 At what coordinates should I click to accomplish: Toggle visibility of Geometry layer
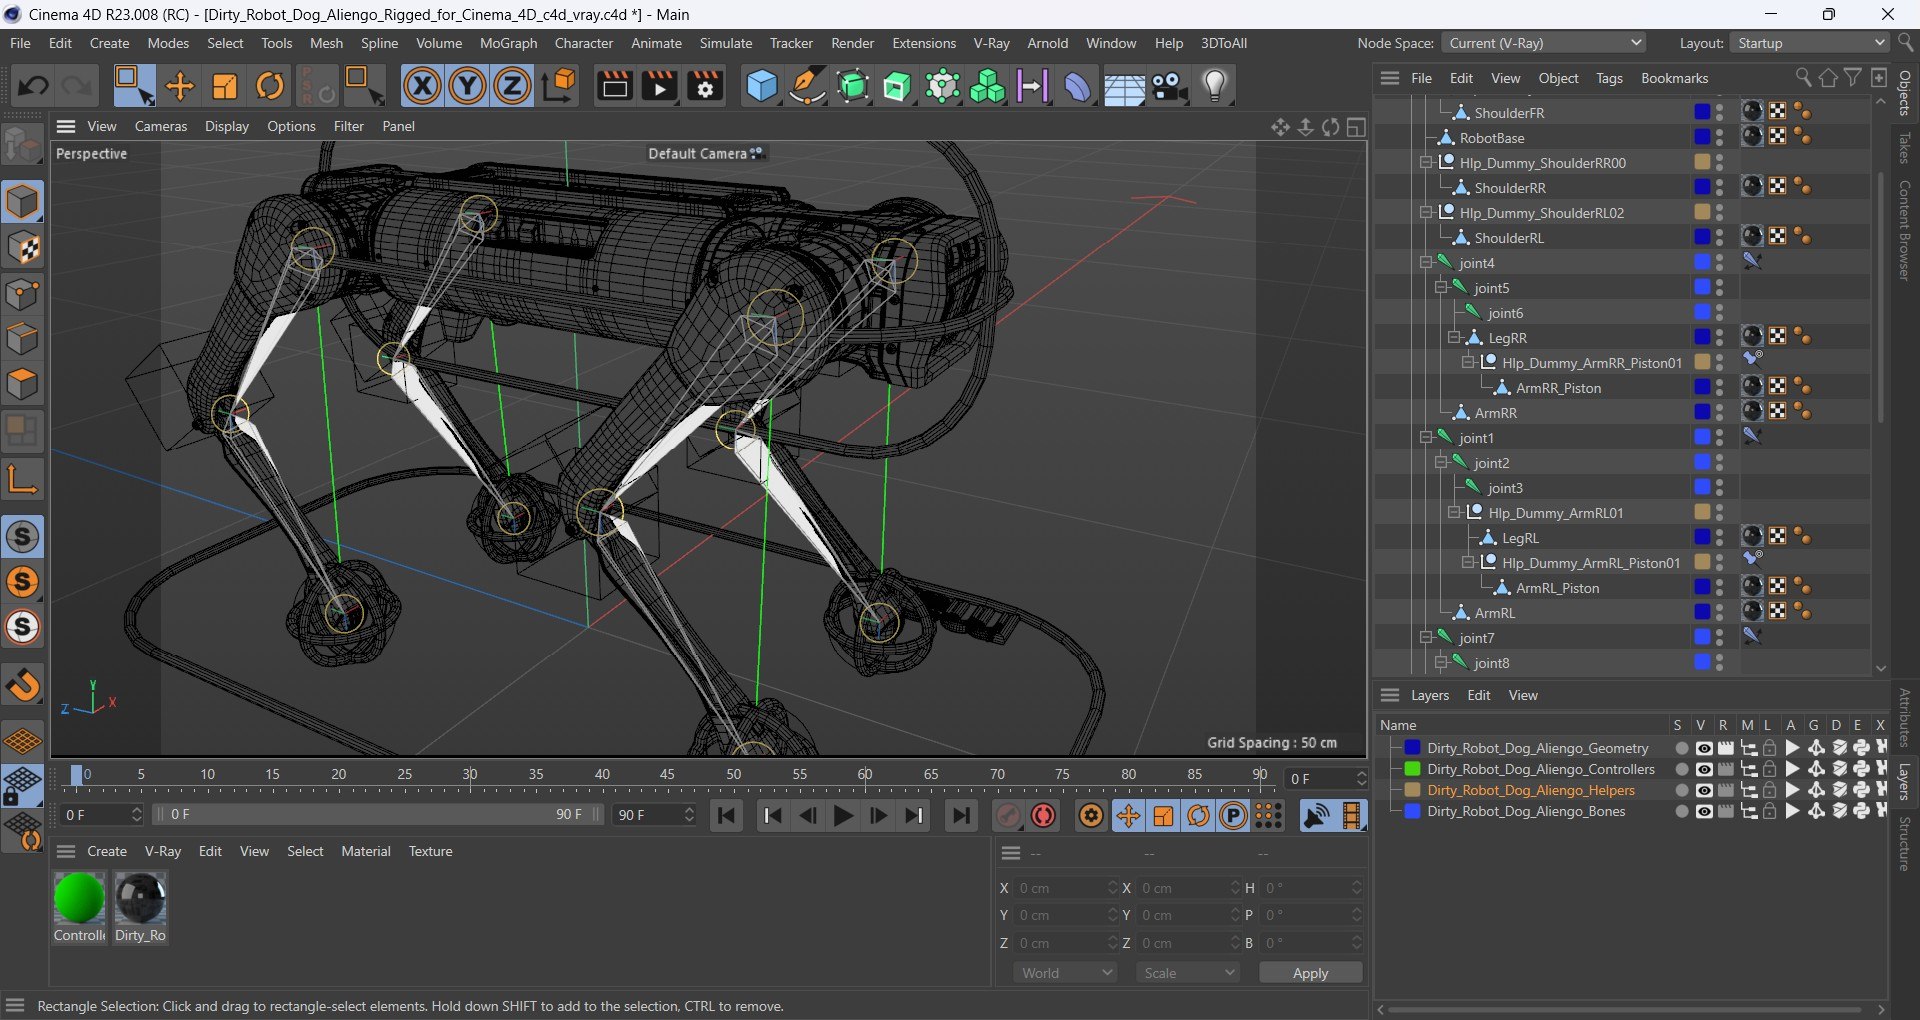pos(1704,748)
